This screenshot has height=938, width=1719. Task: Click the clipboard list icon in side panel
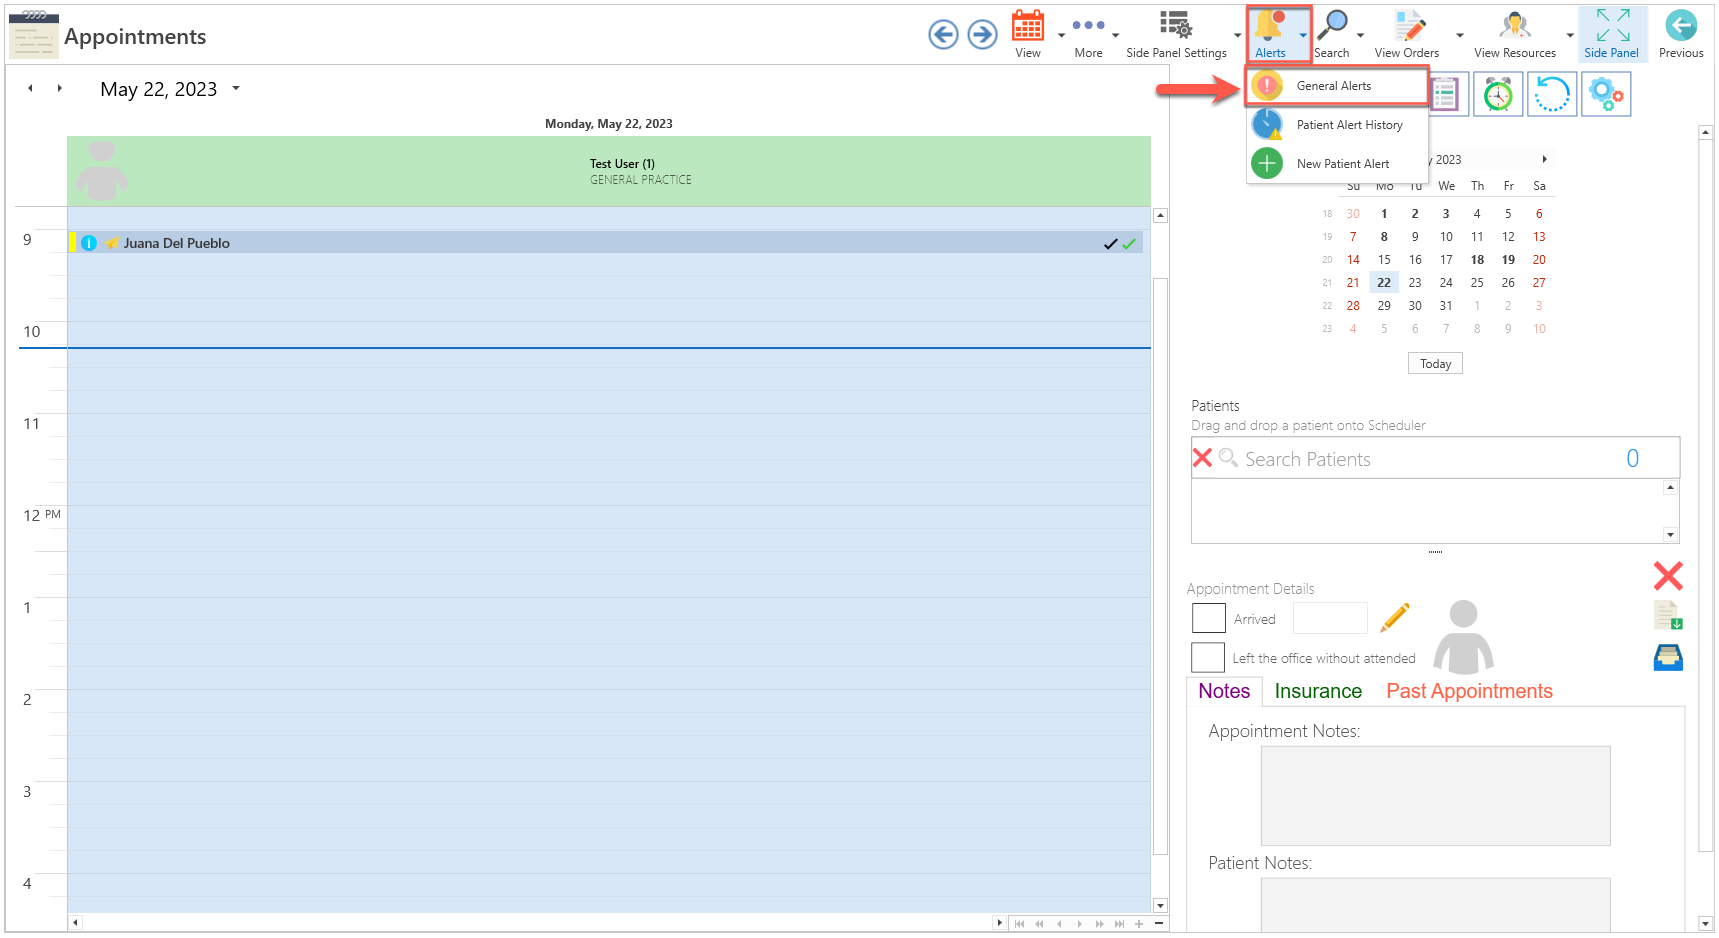click(1445, 95)
